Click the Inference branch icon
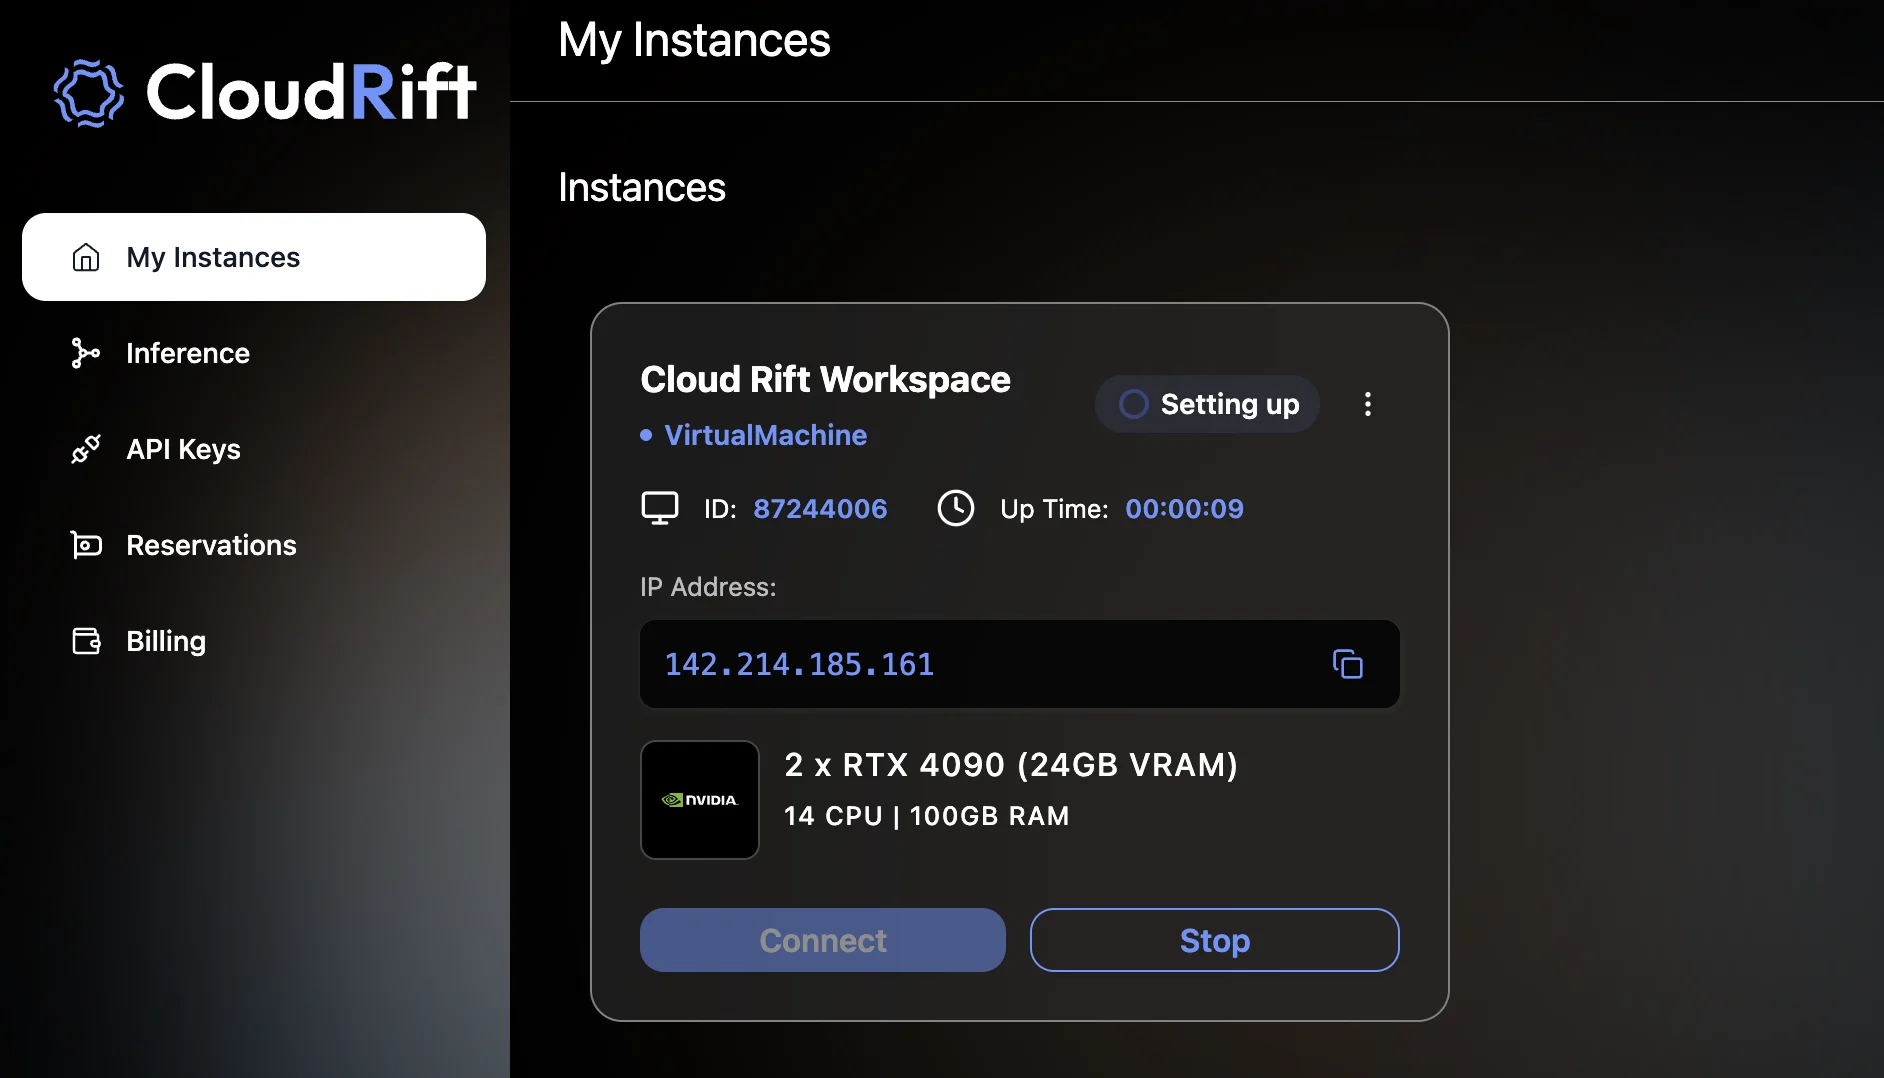1884x1078 pixels. tap(85, 353)
